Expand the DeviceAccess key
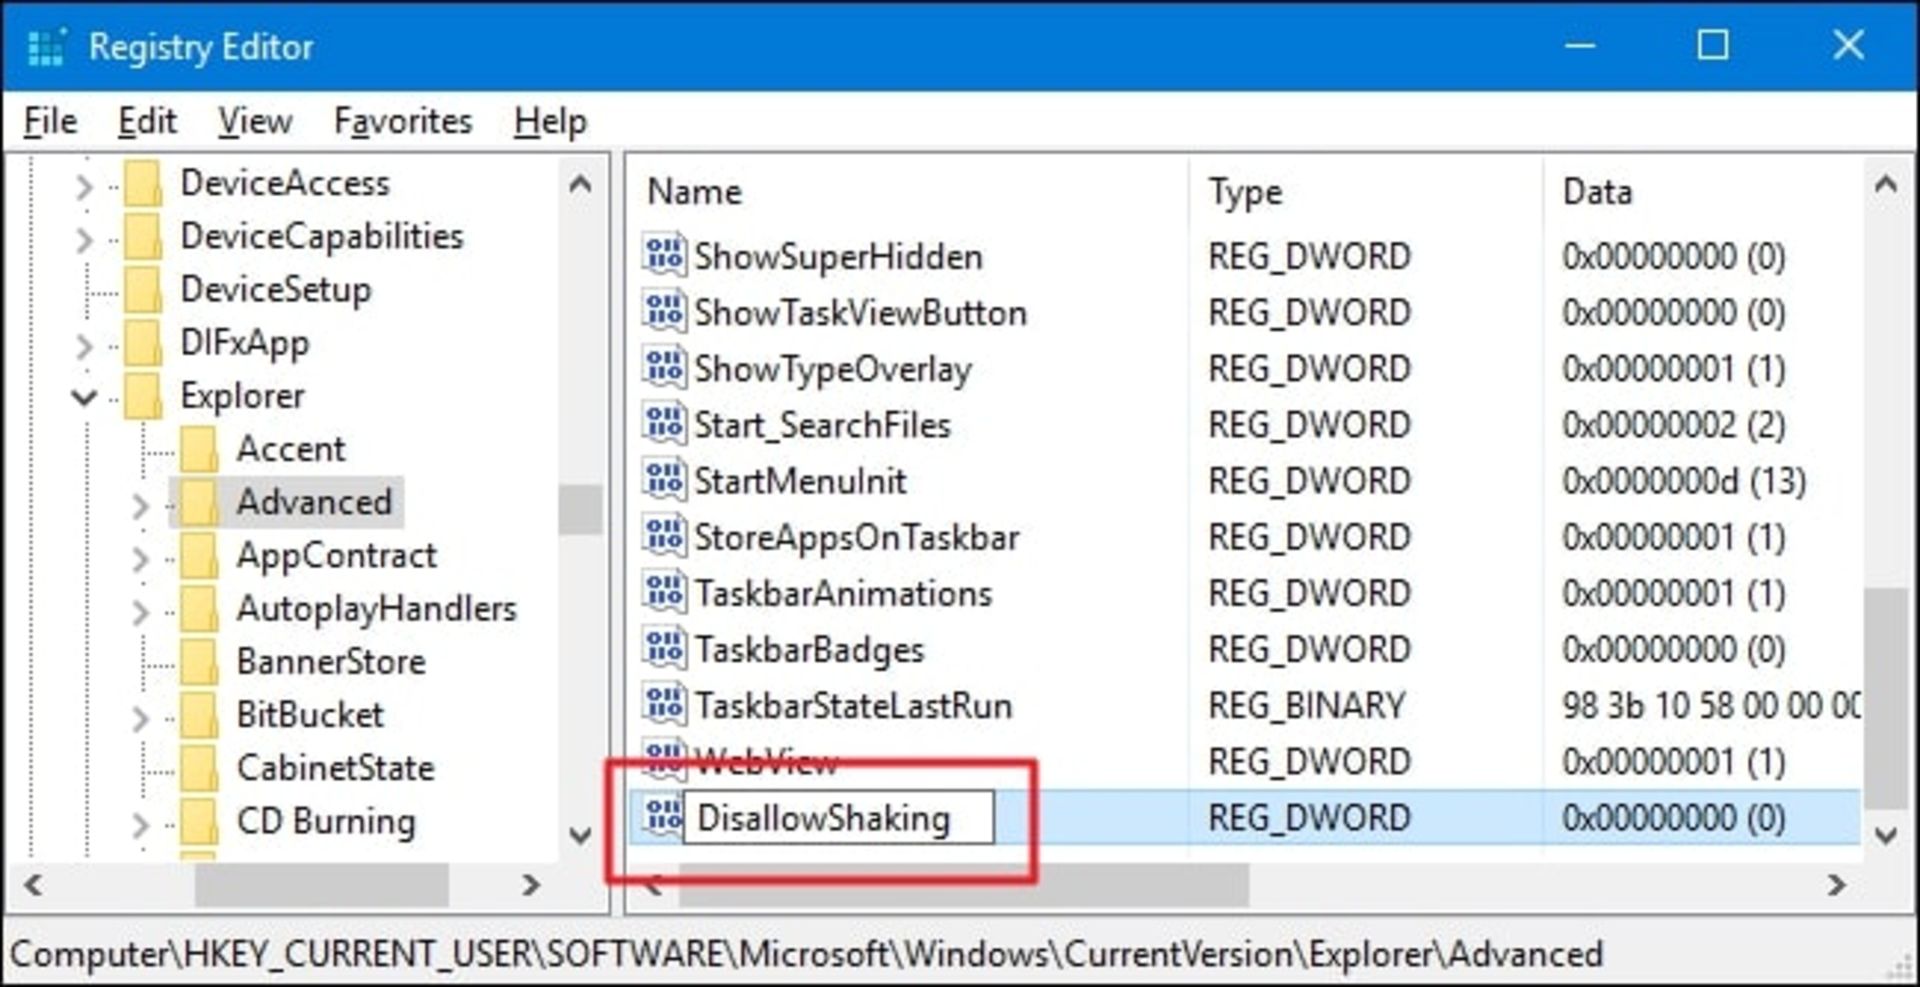The image size is (1920, 987). coord(84,186)
